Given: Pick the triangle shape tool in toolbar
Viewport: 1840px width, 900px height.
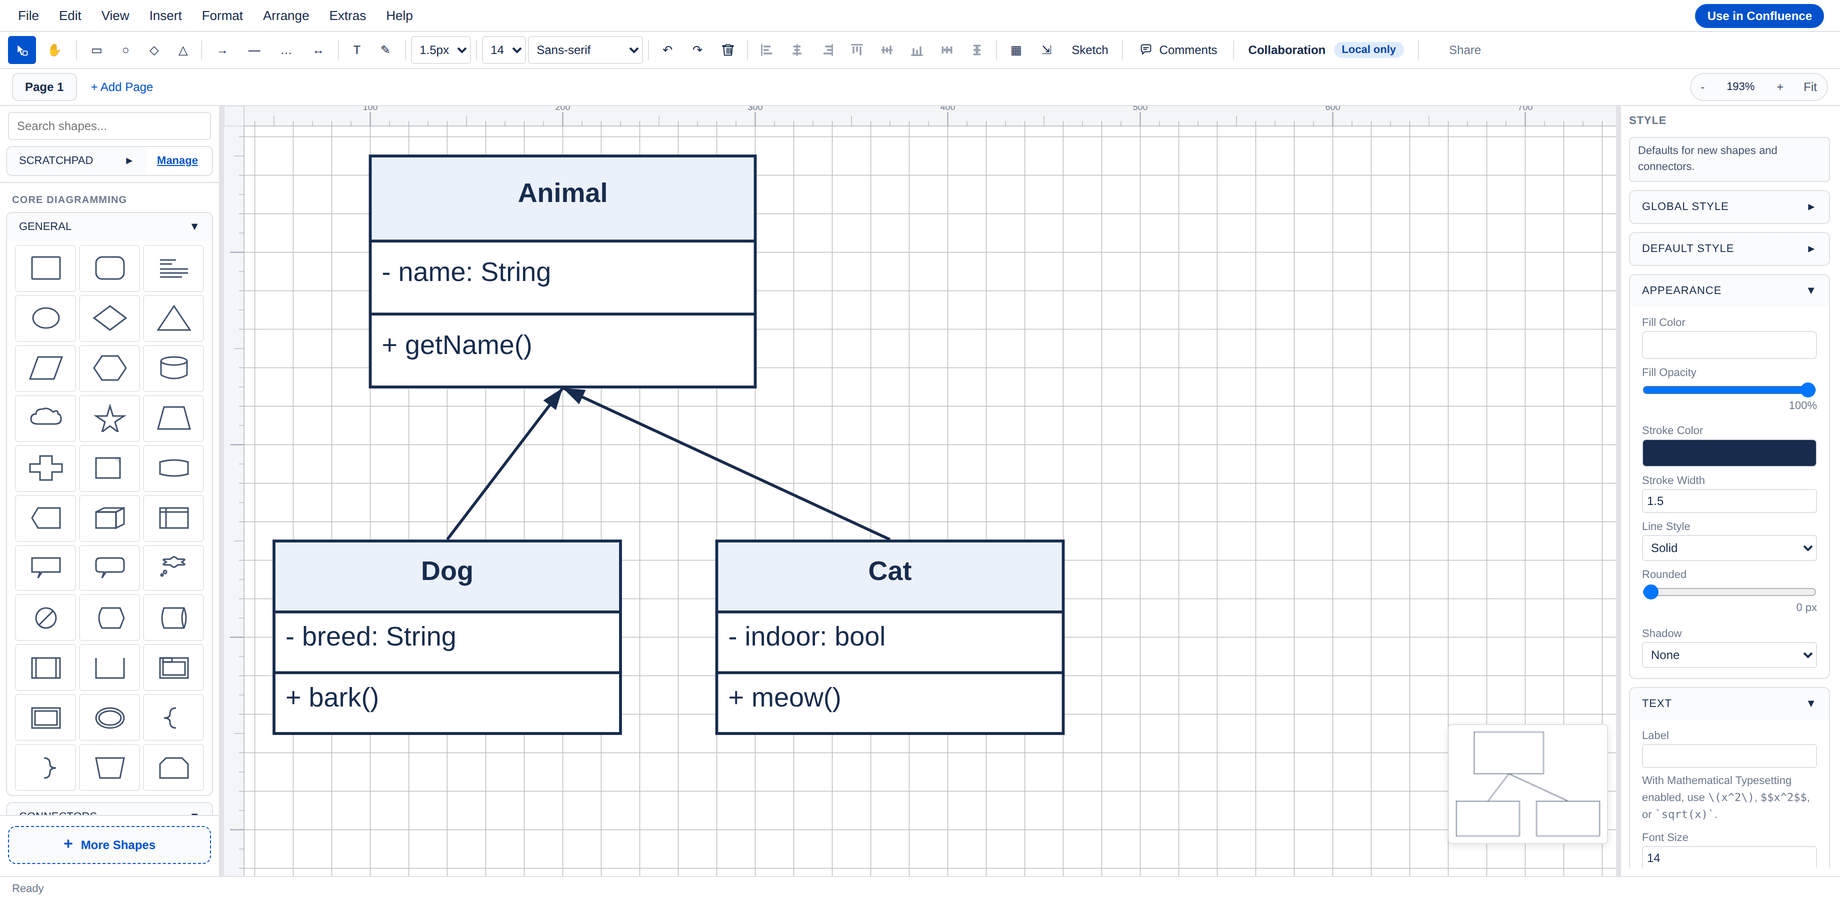Looking at the screenshot, I should 183,50.
